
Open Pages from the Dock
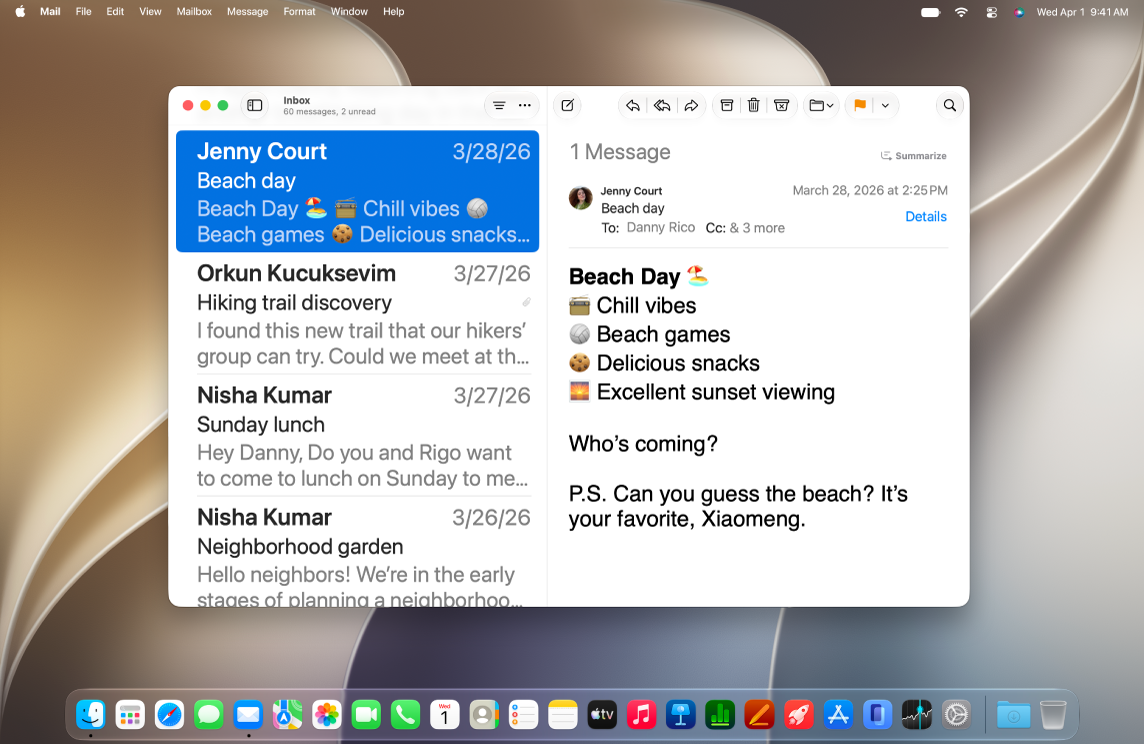click(x=759, y=714)
